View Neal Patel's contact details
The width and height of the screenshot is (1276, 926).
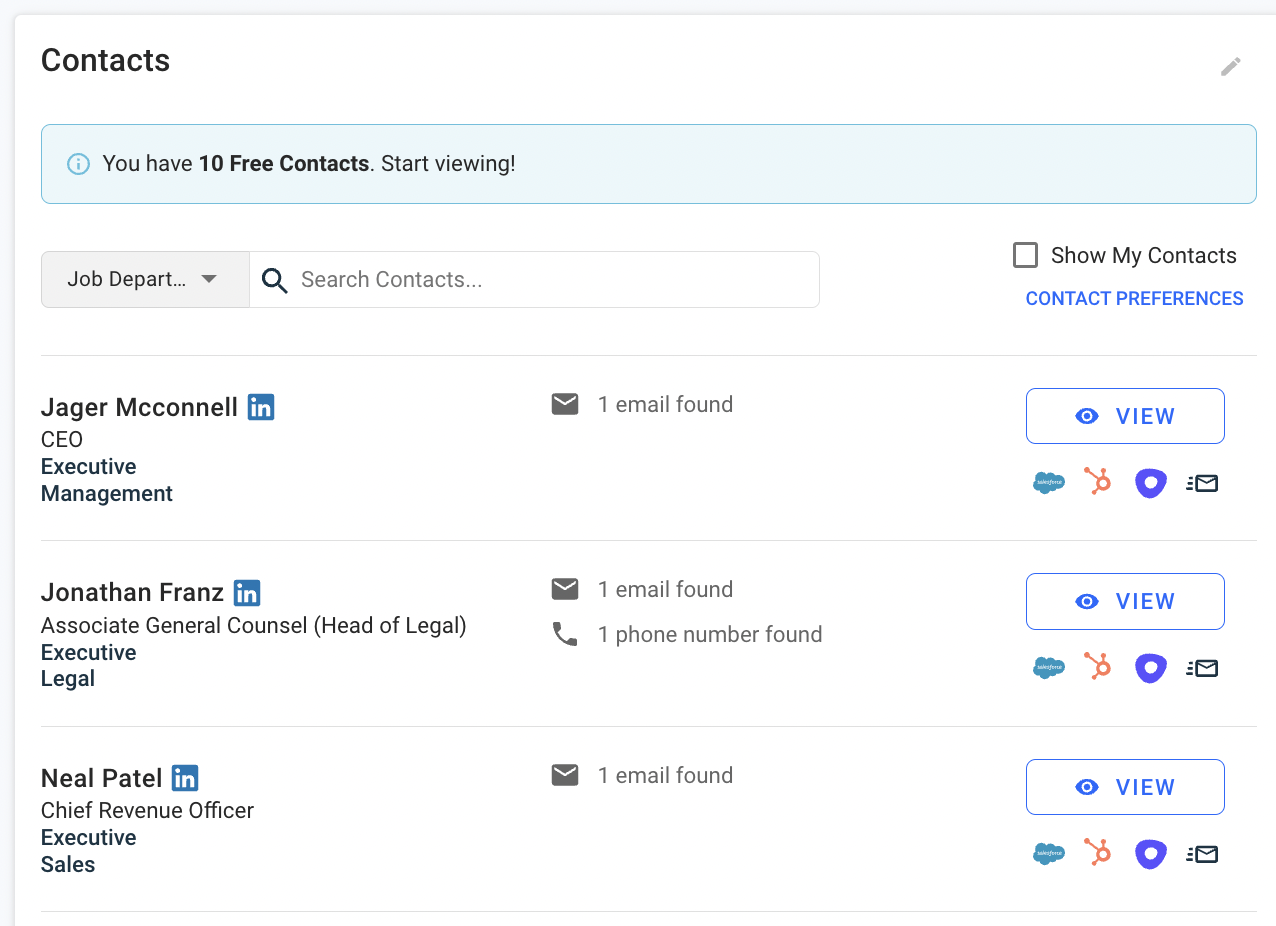(x=1125, y=787)
